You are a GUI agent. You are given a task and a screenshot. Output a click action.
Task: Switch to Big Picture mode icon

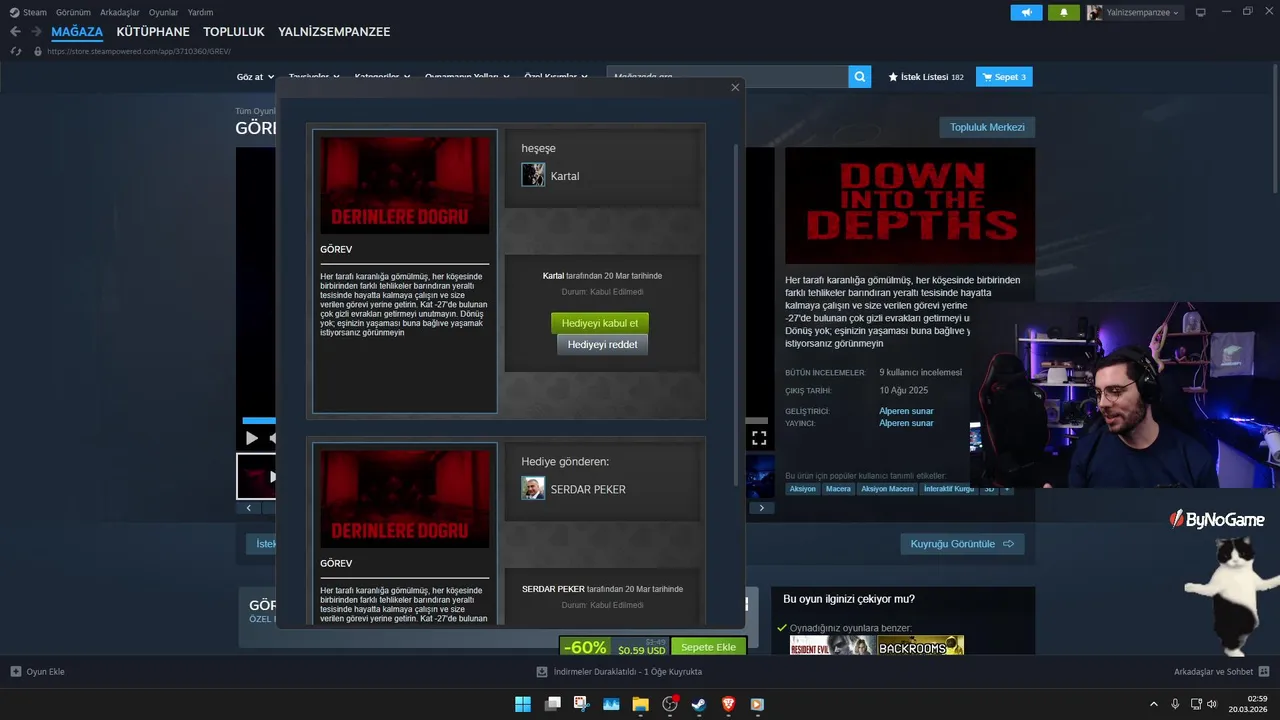tap(1201, 12)
